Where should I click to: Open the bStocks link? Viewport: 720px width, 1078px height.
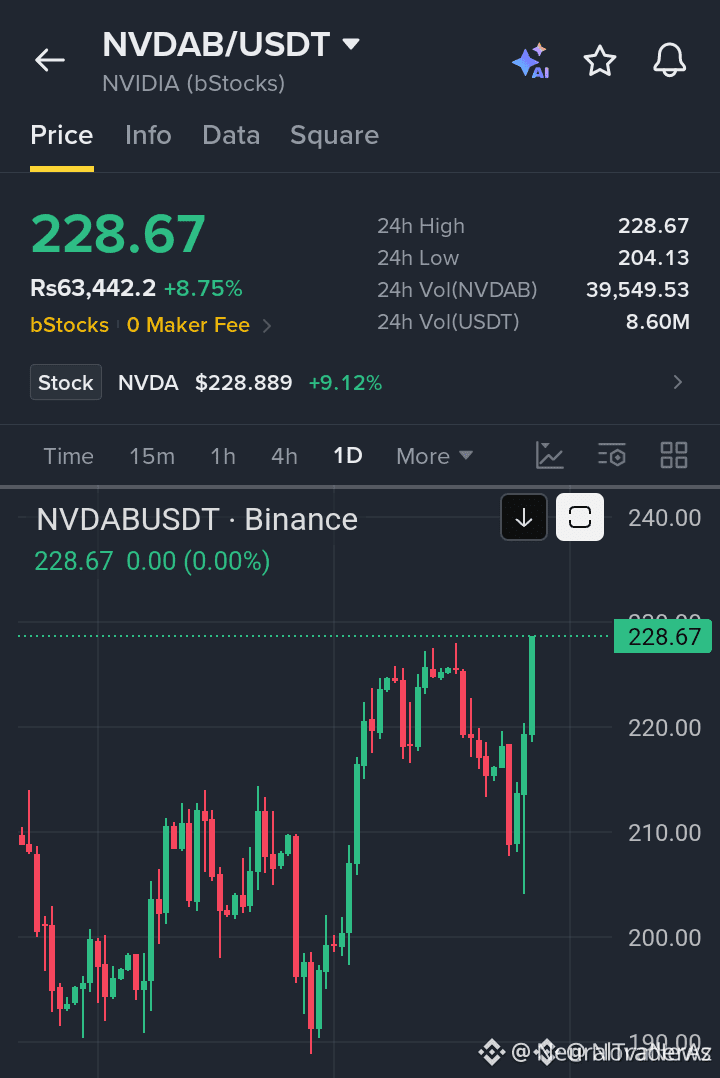coord(69,325)
